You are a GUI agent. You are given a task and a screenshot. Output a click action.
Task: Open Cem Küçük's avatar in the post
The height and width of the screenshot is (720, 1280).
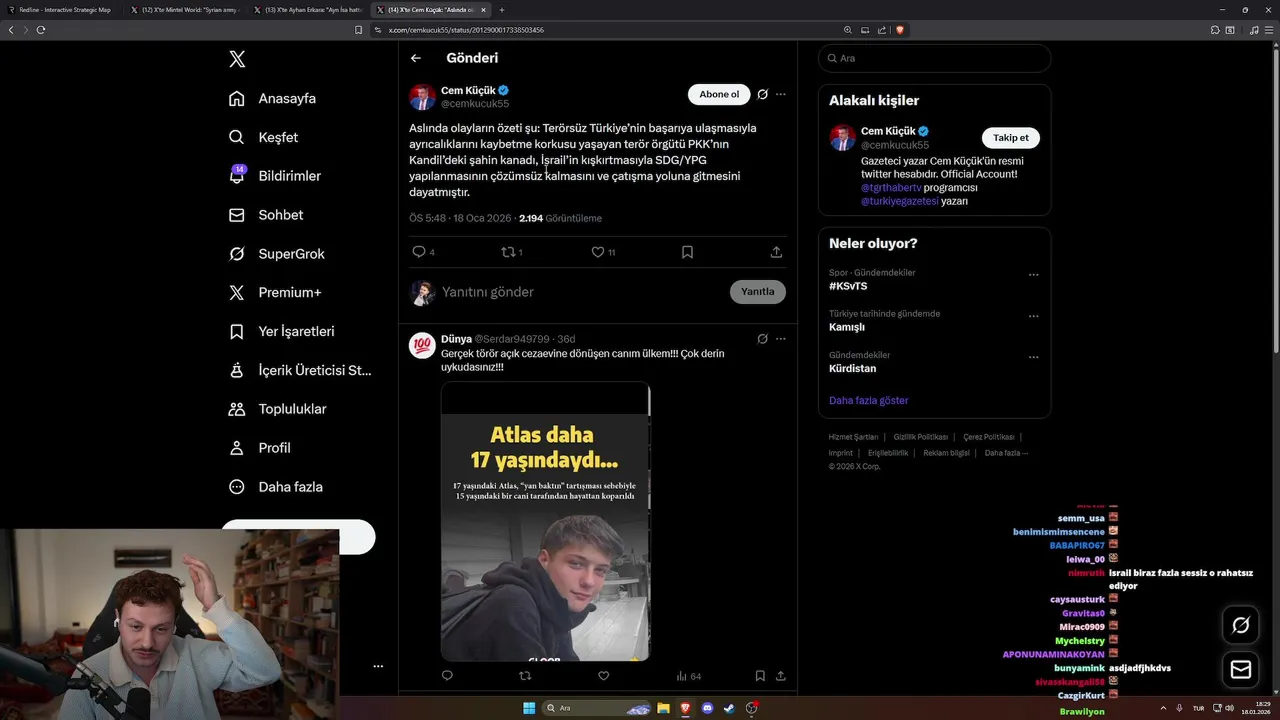(x=422, y=97)
